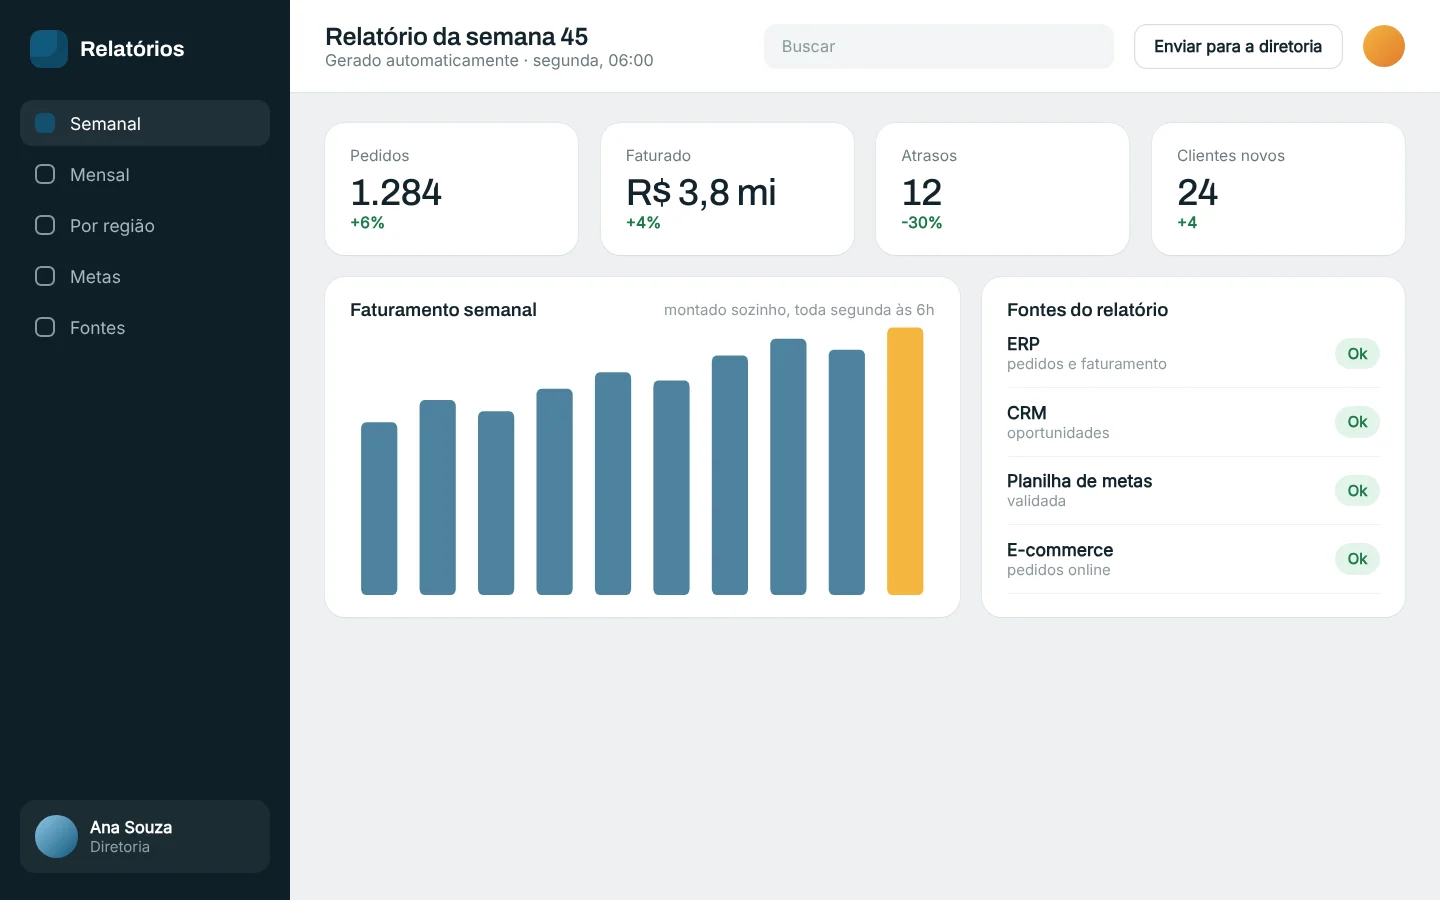
Task: Click the -30% change under Atrasos
Action: (921, 222)
